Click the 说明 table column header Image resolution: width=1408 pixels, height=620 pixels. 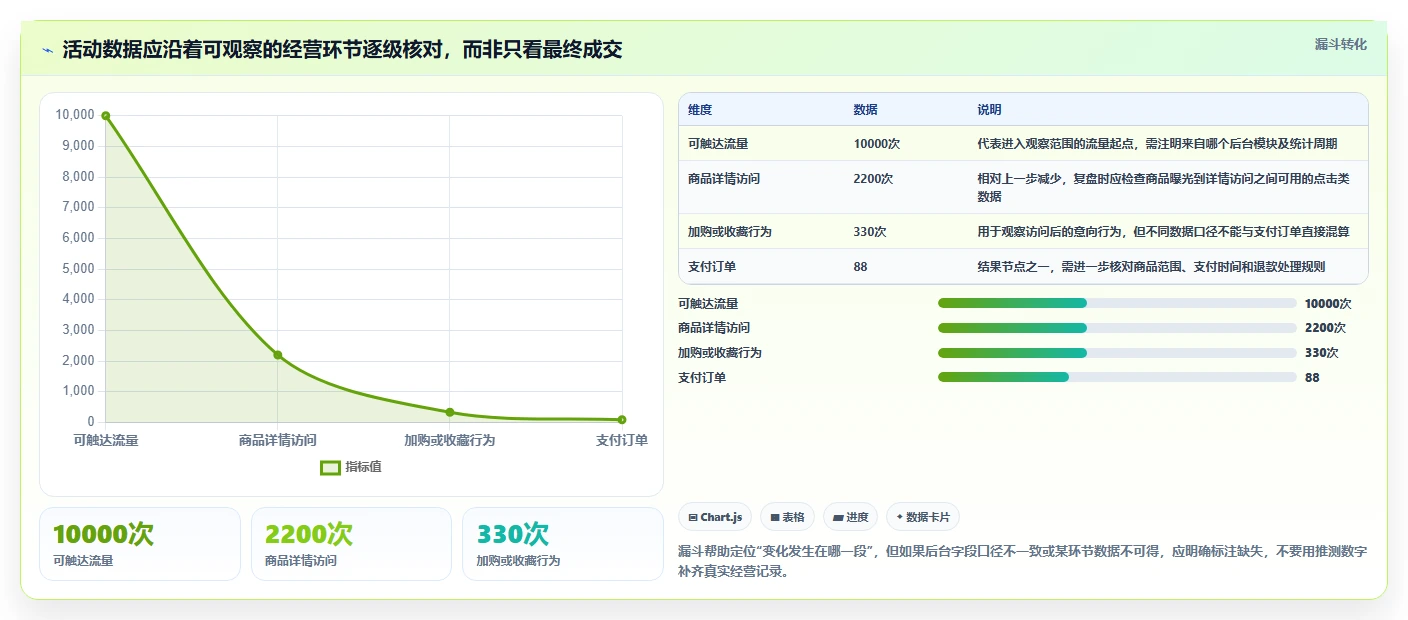coord(989,110)
